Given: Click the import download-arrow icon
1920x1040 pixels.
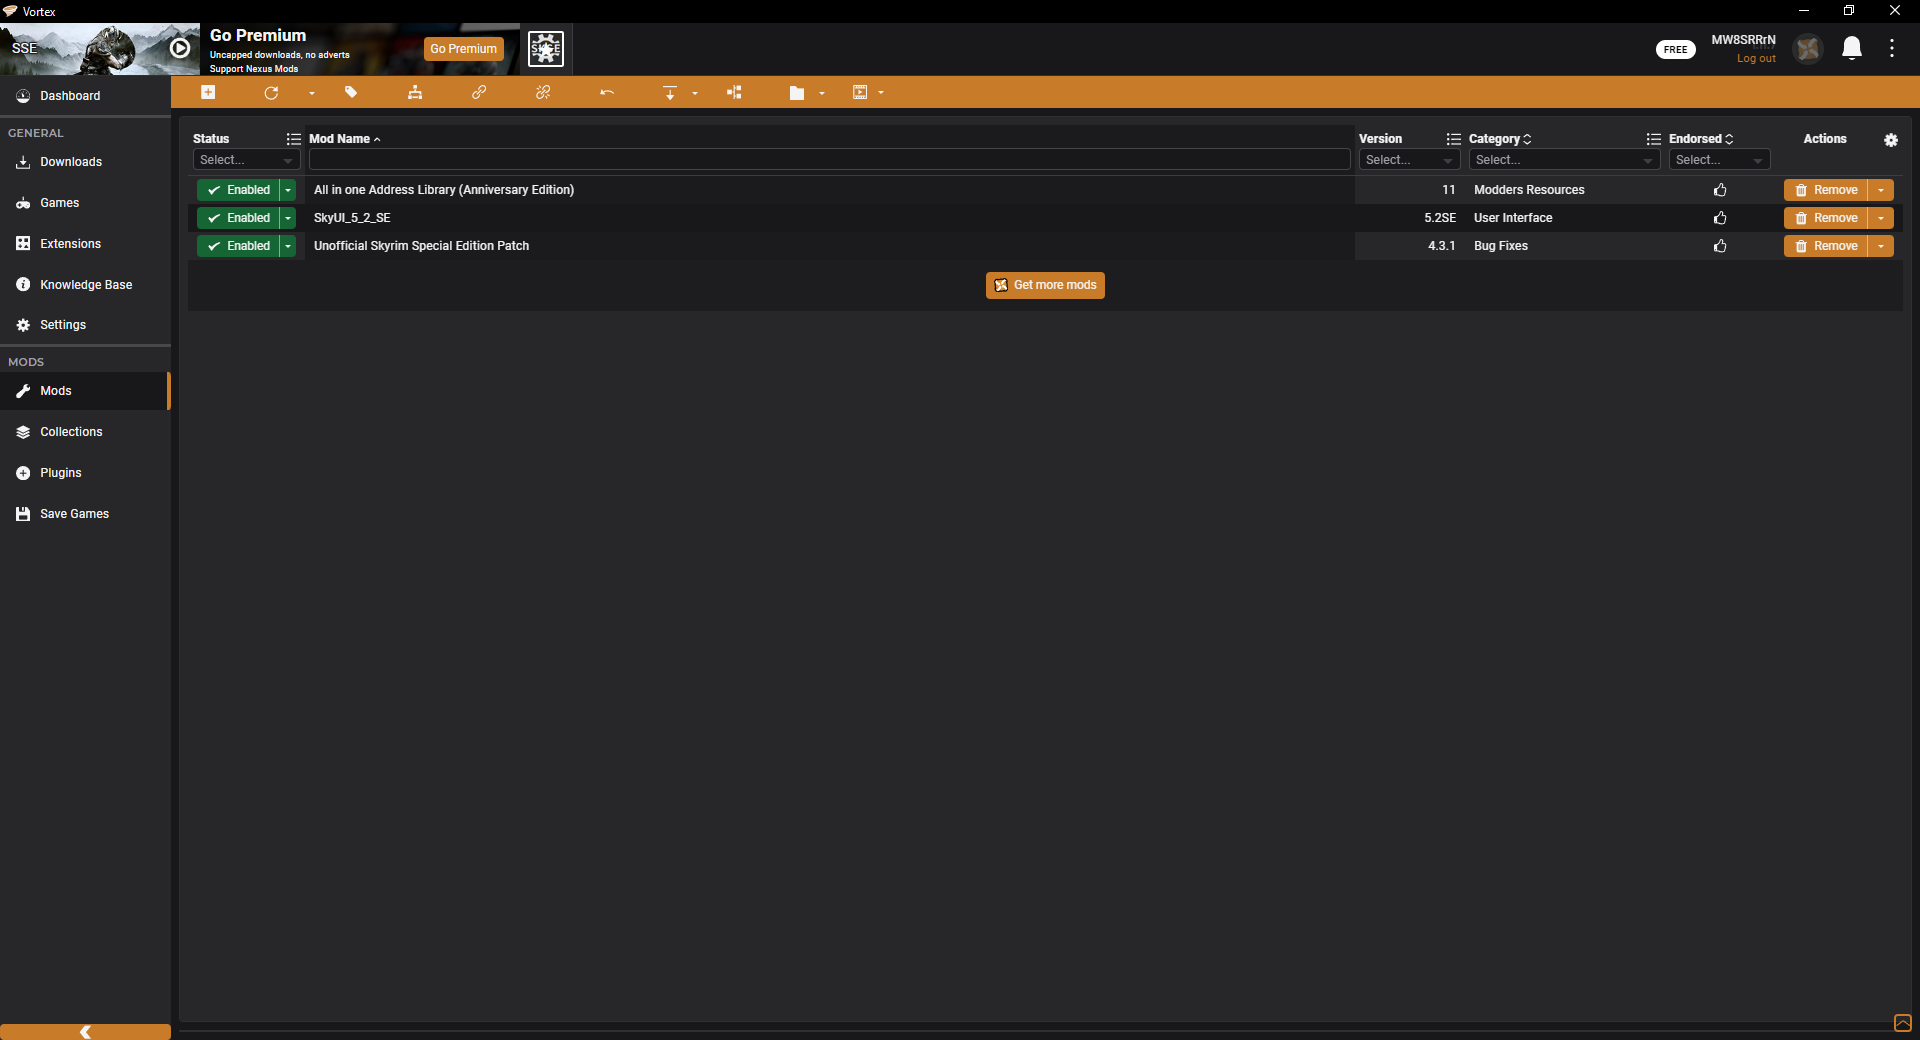Looking at the screenshot, I should pos(670,93).
